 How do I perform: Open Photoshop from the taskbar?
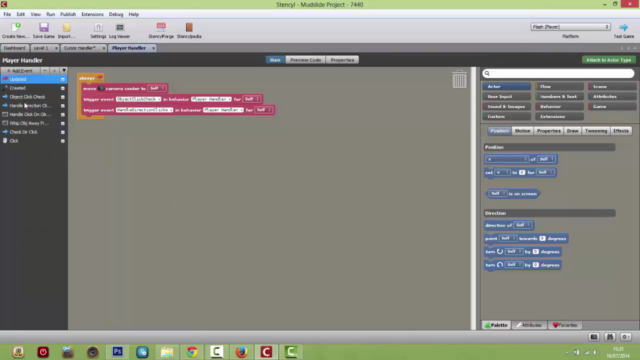tap(118, 351)
